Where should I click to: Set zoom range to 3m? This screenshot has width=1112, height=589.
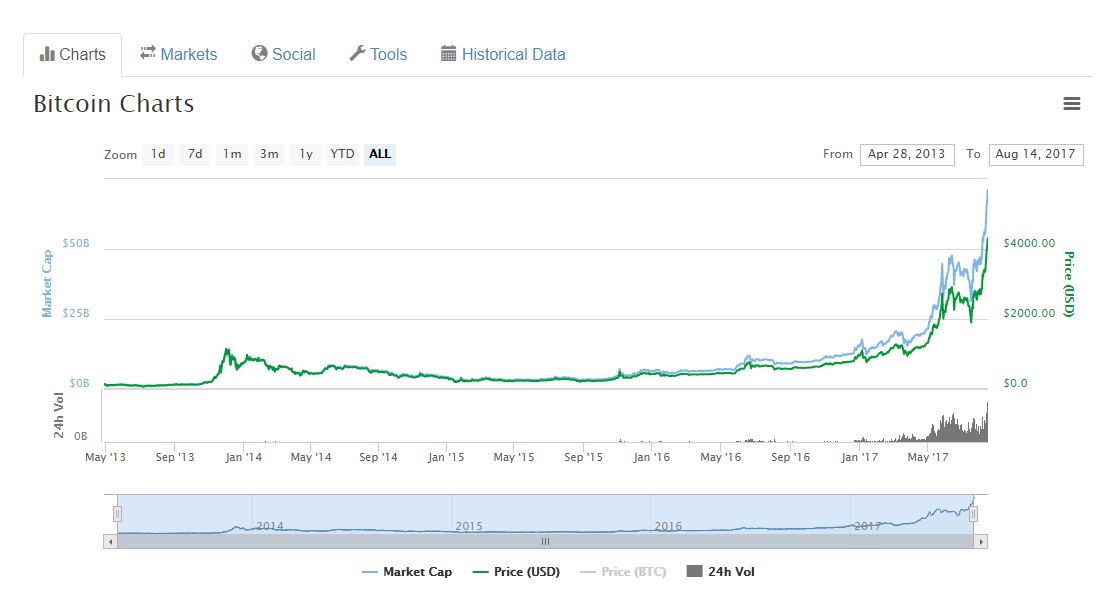point(269,154)
